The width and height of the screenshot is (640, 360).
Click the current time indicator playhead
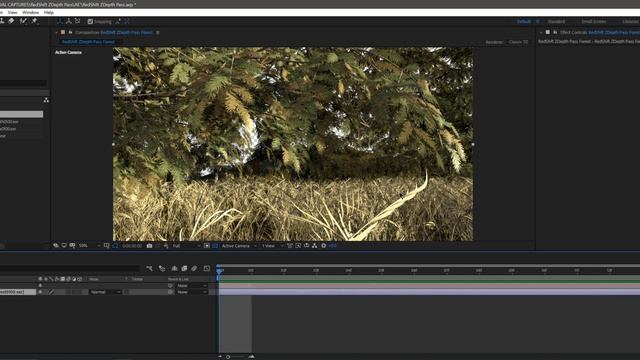tap(219, 270)
